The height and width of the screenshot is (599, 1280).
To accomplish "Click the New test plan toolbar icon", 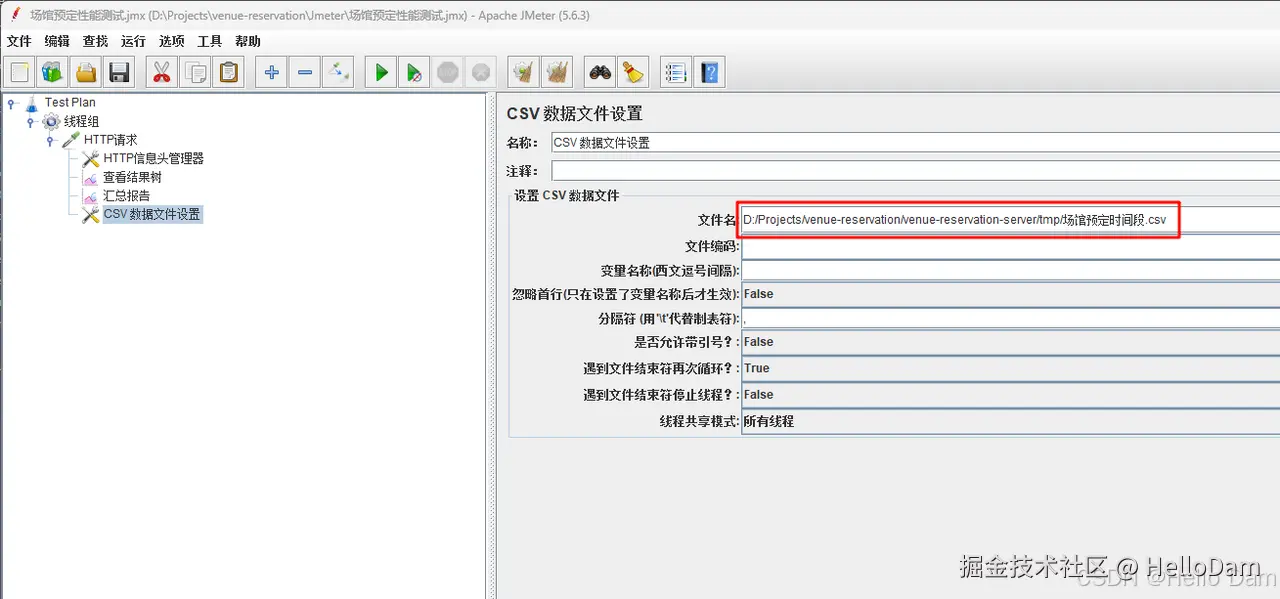I will pyautogui.click(x=20, y=72).
